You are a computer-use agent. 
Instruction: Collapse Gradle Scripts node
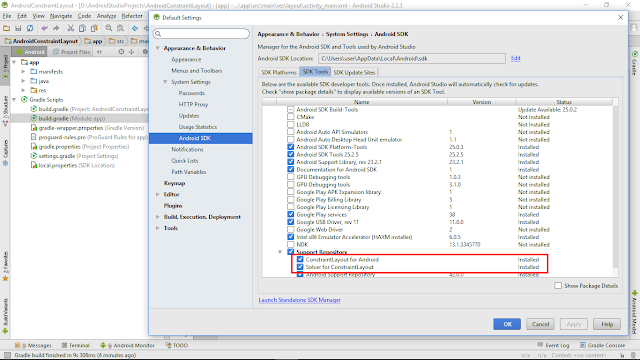[15, 100]
